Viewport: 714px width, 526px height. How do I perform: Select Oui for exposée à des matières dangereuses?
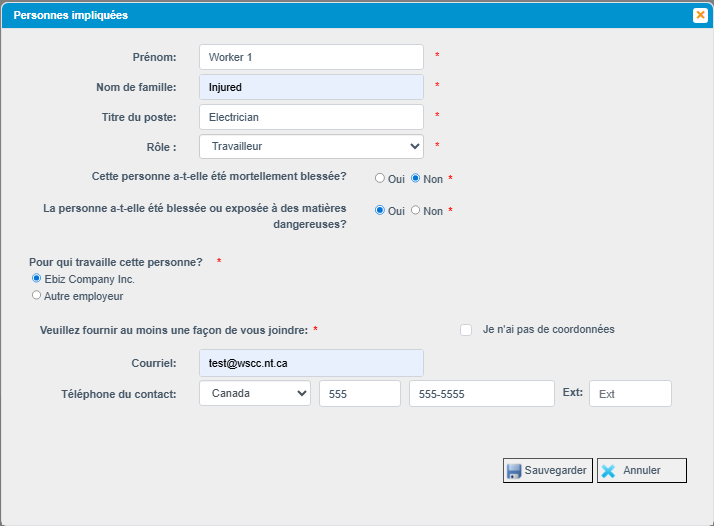click(380, 210)
